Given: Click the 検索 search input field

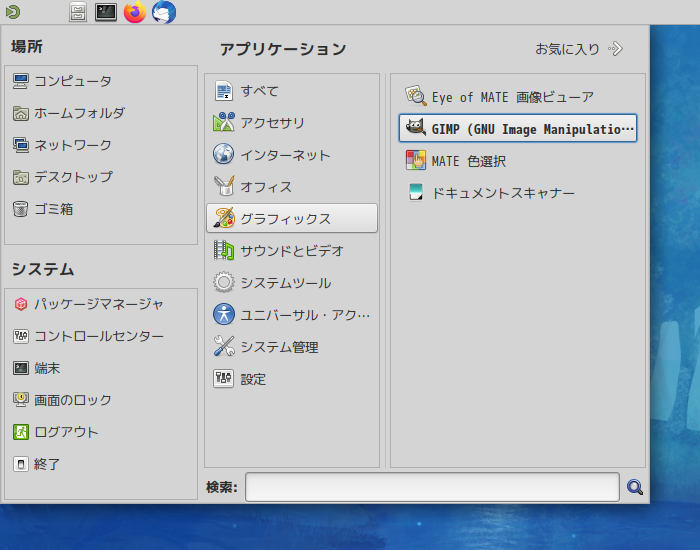Looking at the screenshot, I should tap(432, 487).
